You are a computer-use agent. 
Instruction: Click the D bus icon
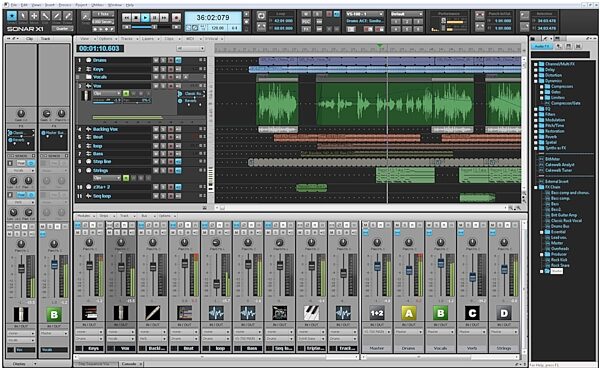point(504,313)
